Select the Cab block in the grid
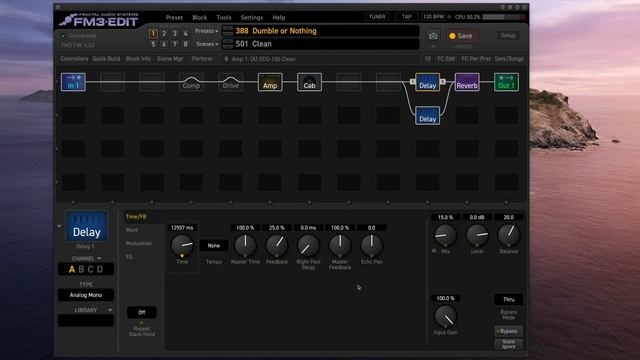Image resolution: width=640 pixels, height=360 pixels. click(x=309, y=82)
